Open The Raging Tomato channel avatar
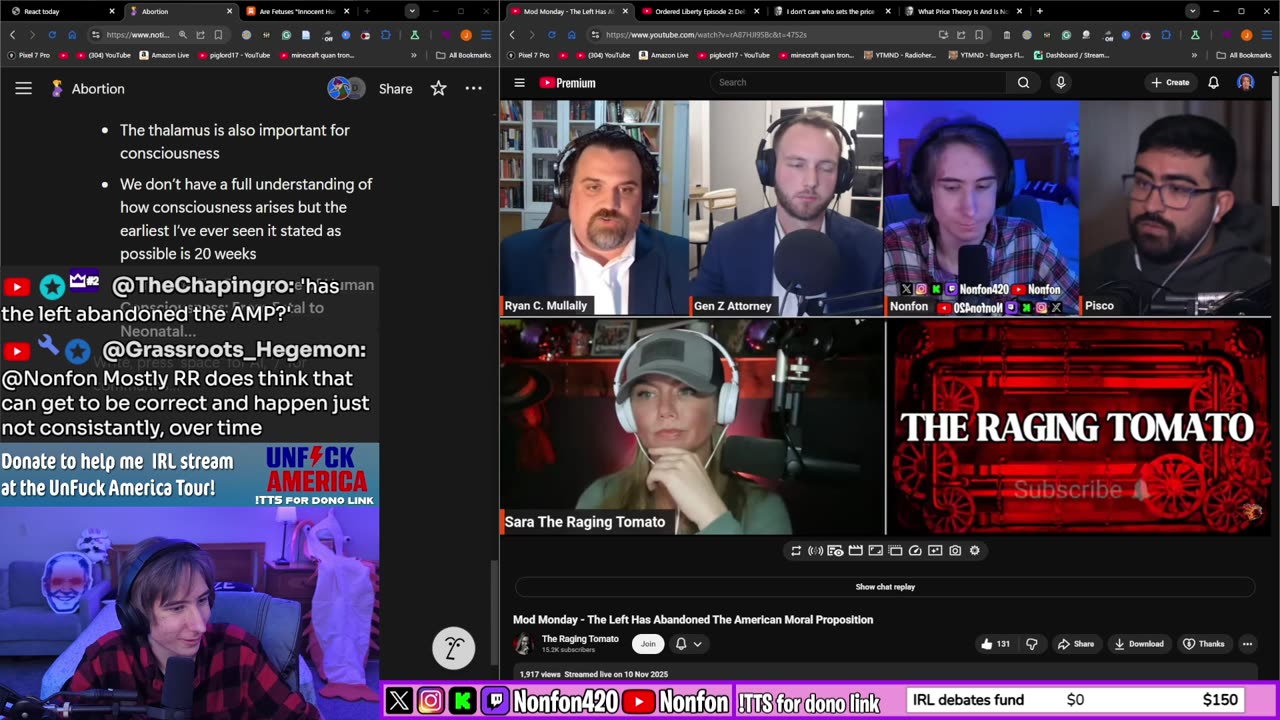Viewport: 1280px width, 720px height. [523, 644]
